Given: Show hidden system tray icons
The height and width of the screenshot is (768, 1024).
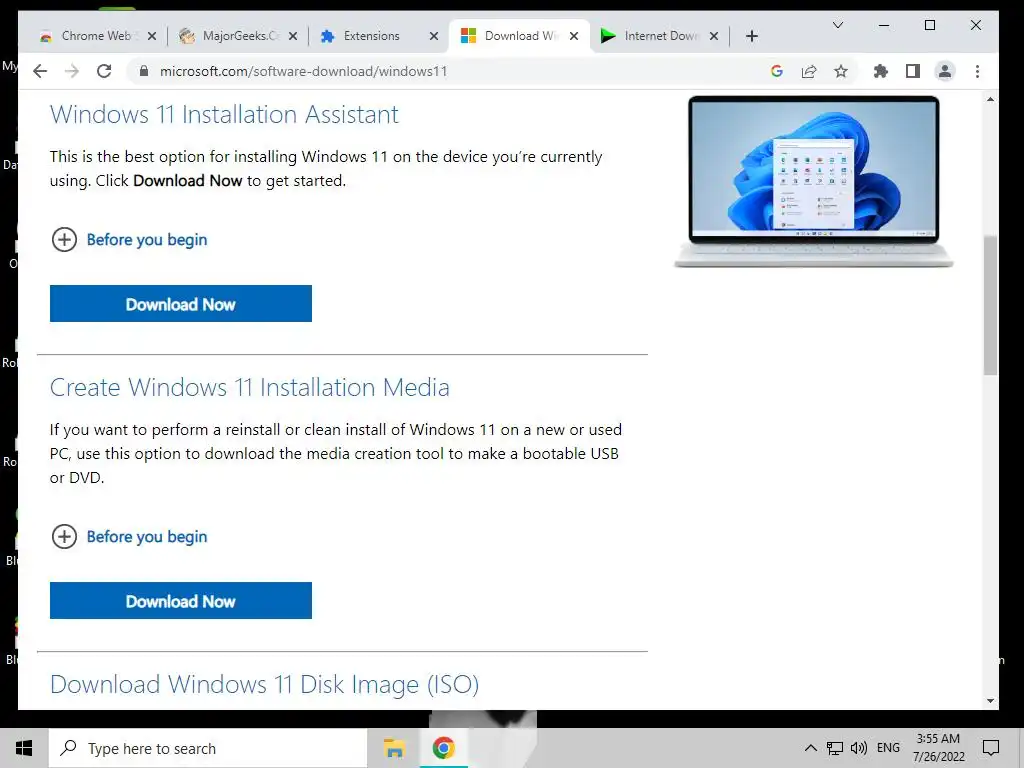Looking at the screenshot, I should point(810,748).
